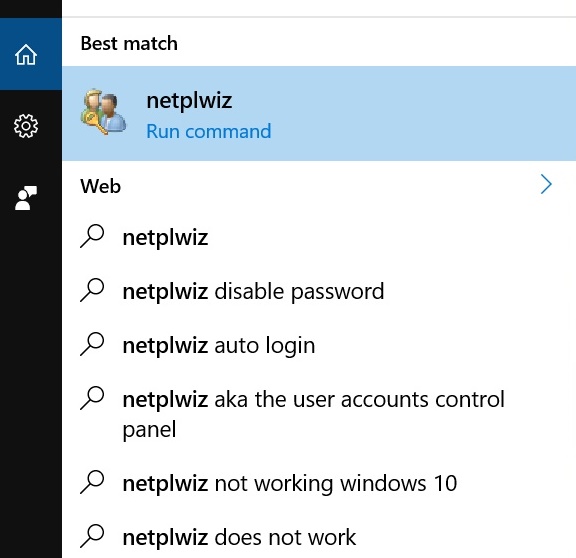This screenshot has width=576, height=558.
Task: Open the Home icon in sidebar
Action: [26, 54]
